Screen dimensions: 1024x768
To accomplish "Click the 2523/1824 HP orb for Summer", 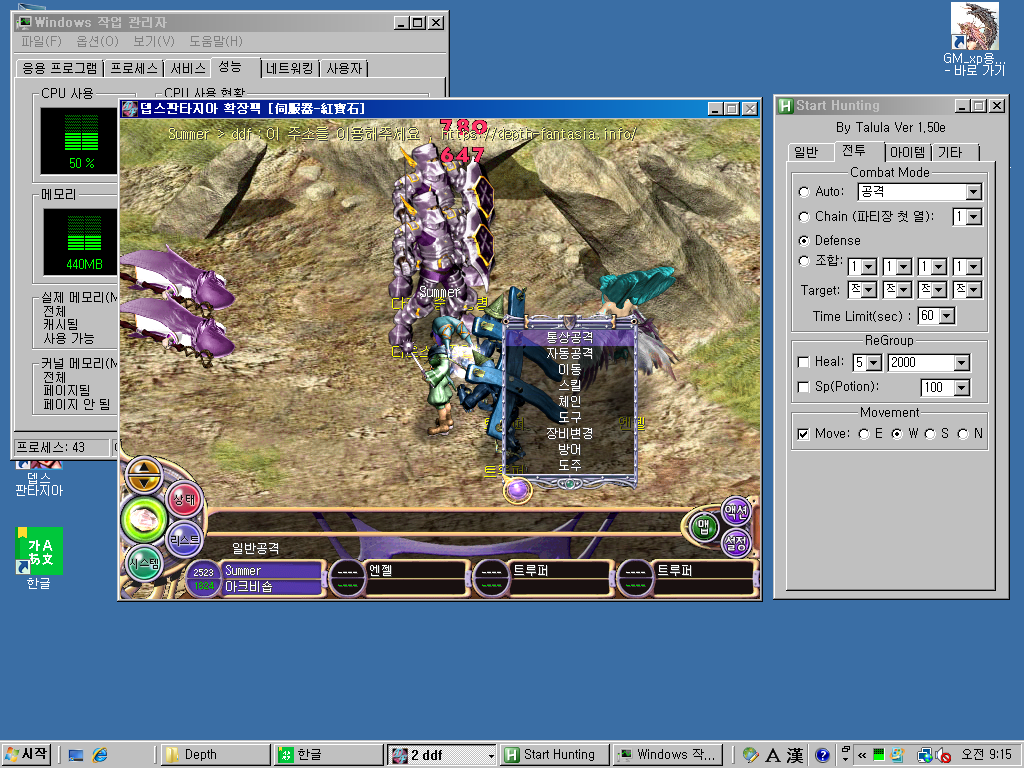I will pos(203,579).
